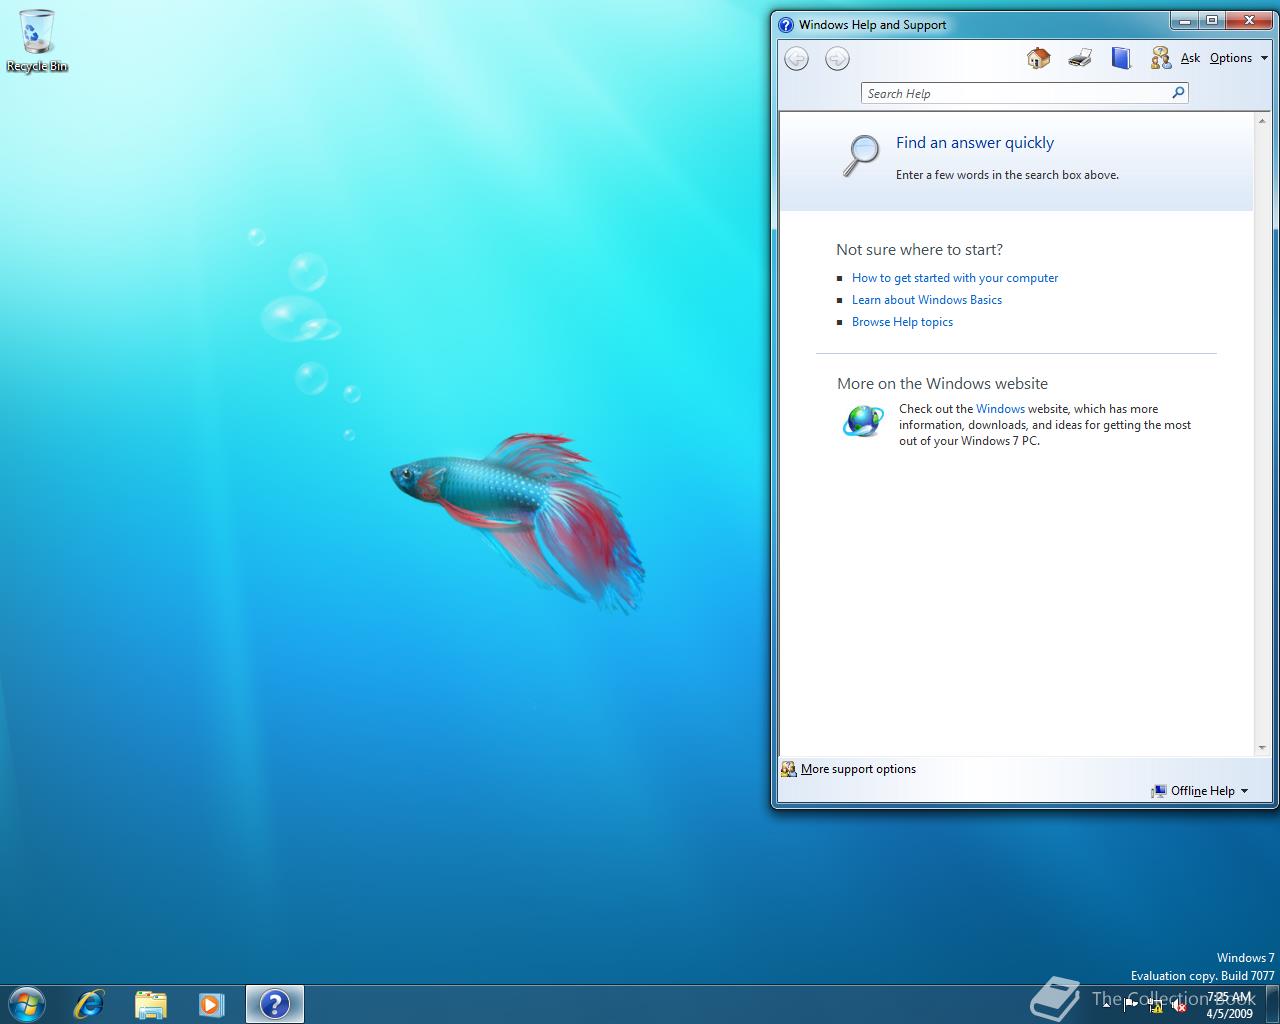The height and width of the screenshot is (1024, 1280).
Task: Click the Forward arrow in Help window
Action: point(837,59)
